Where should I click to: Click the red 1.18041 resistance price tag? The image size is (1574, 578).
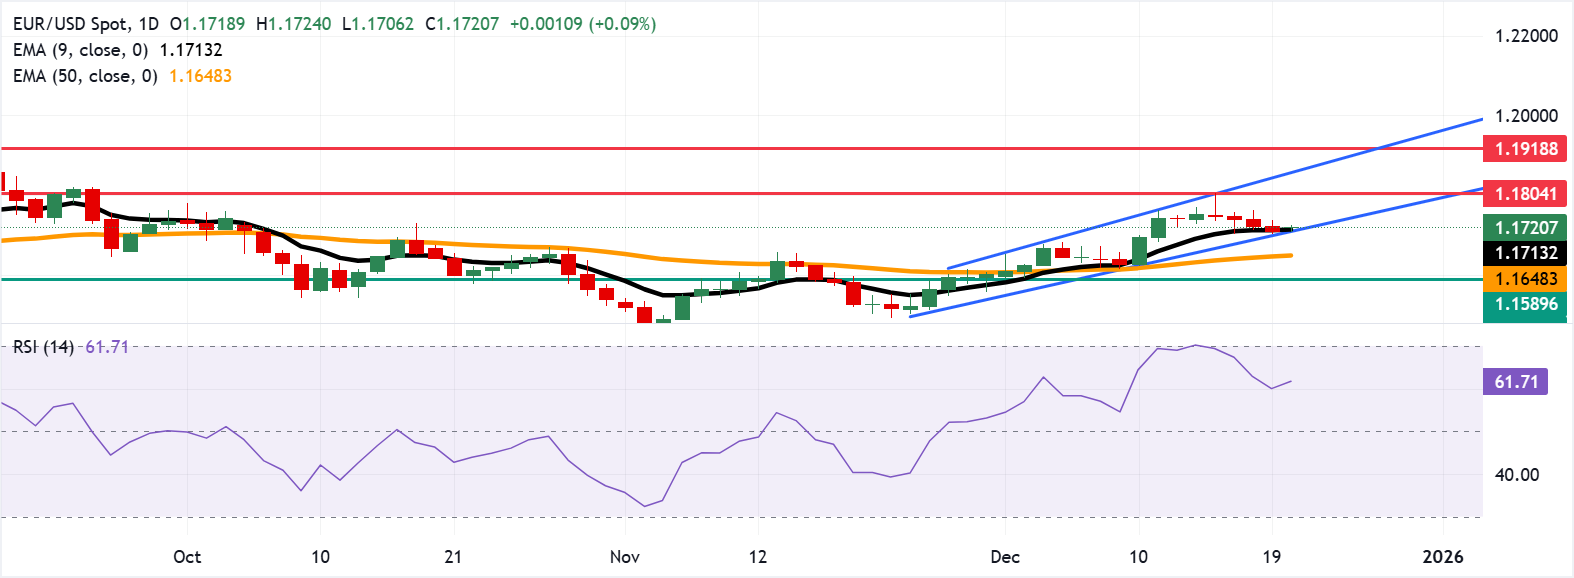point(1526,194)
